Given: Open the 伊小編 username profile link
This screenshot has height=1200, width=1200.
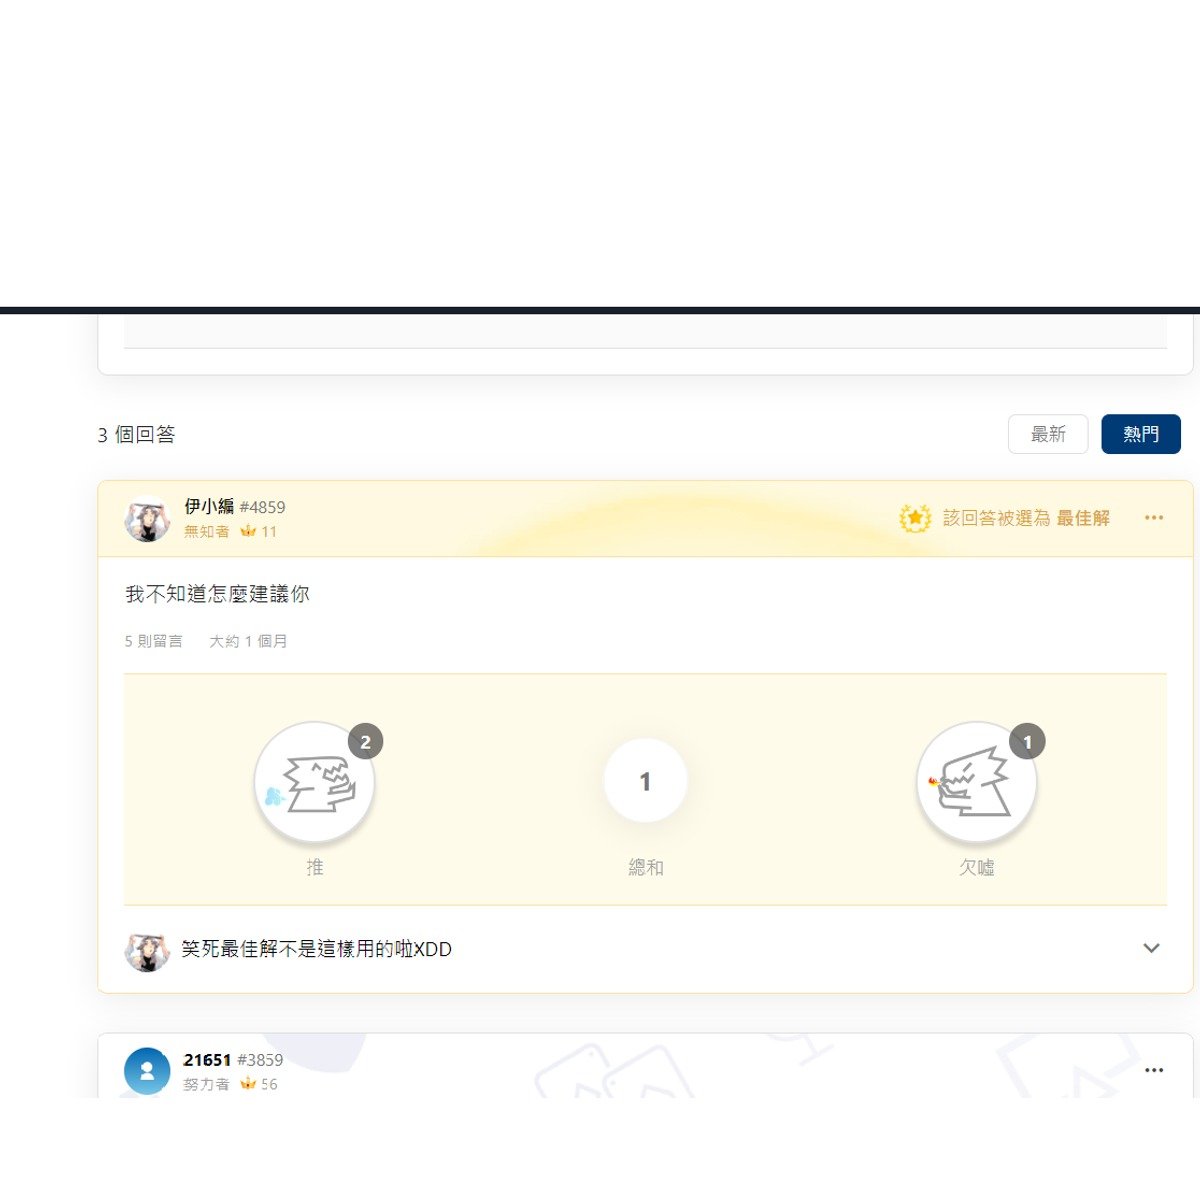Looking at the screenshot, I should coord(209,507).
